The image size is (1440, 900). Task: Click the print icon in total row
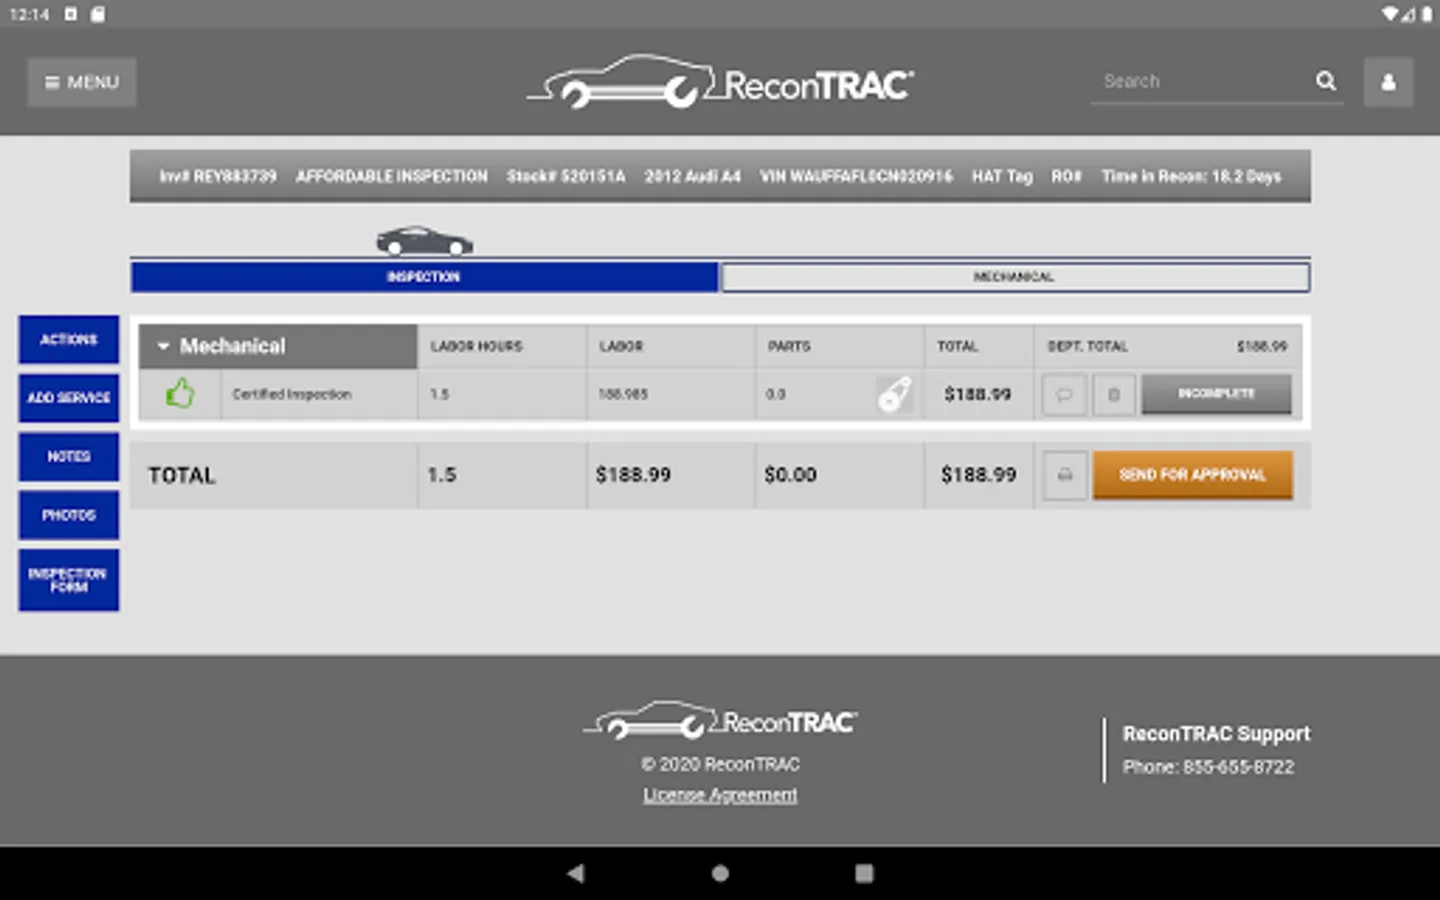pyautogui.click(x=1065, y=475)
